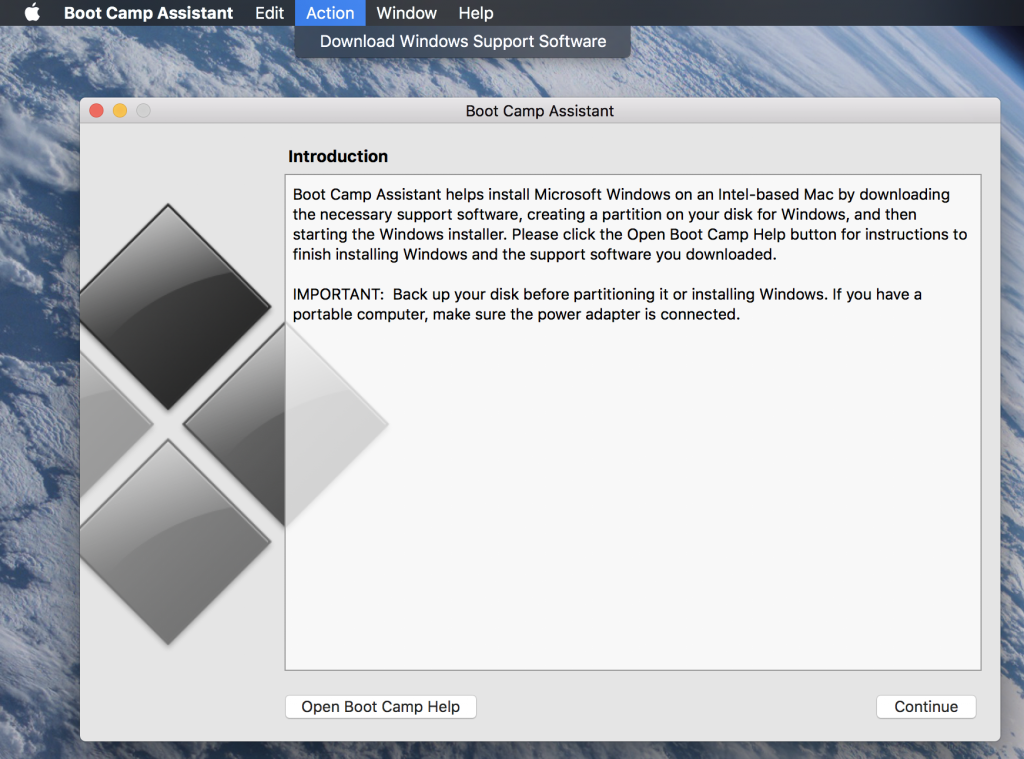Click the Introduction heading
1024x759 pixels.
tap(338, 156)
